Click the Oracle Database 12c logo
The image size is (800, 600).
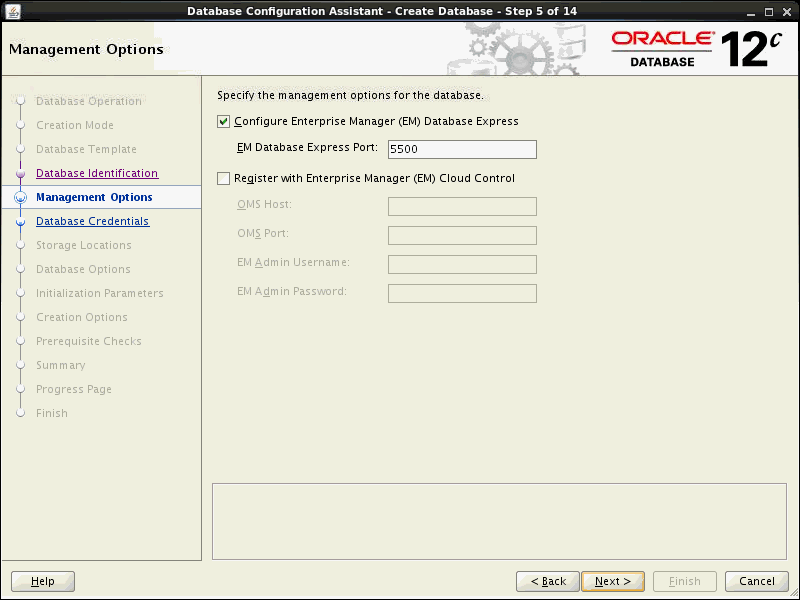tap(696, 49)
